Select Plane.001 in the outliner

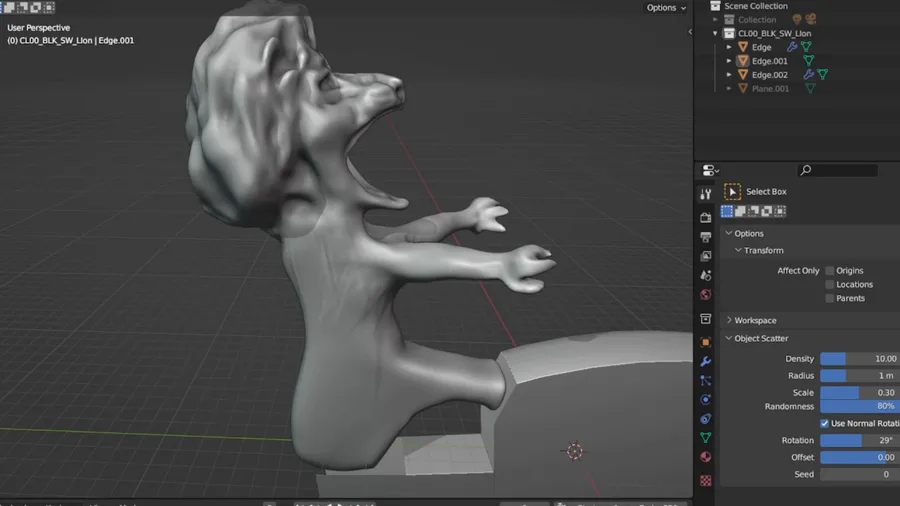click(x=770, y=88)
